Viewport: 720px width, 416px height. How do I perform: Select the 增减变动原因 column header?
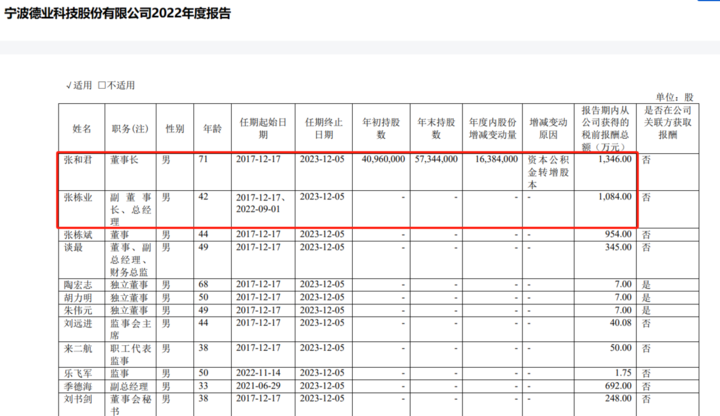click(548, 129)
